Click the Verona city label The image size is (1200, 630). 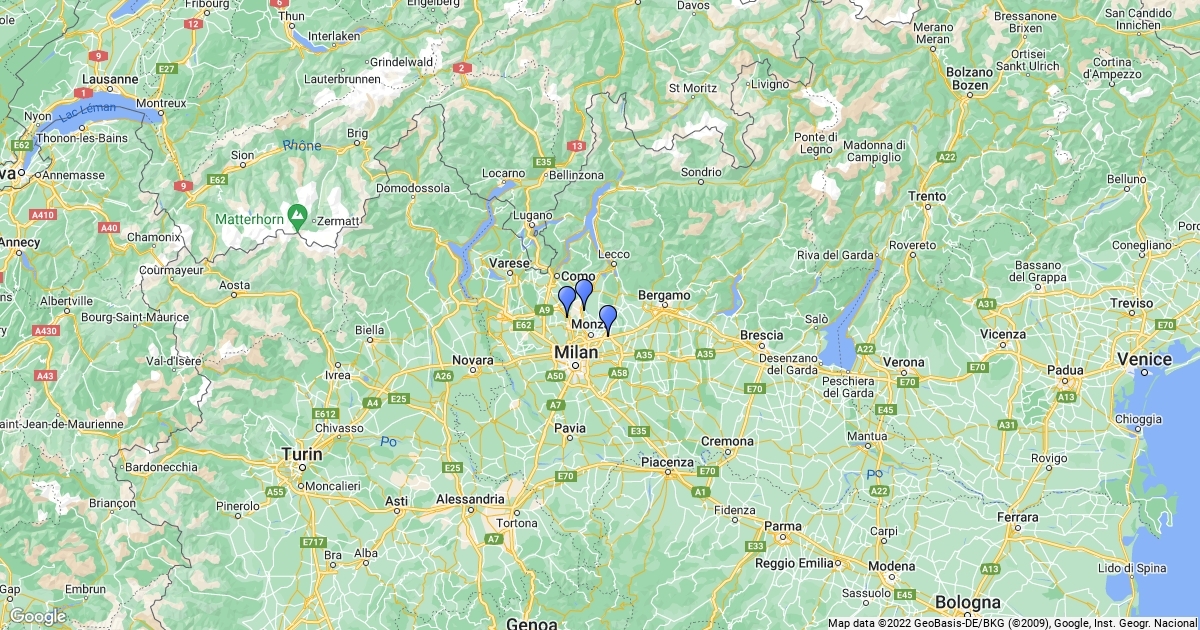tap(904, 361)
